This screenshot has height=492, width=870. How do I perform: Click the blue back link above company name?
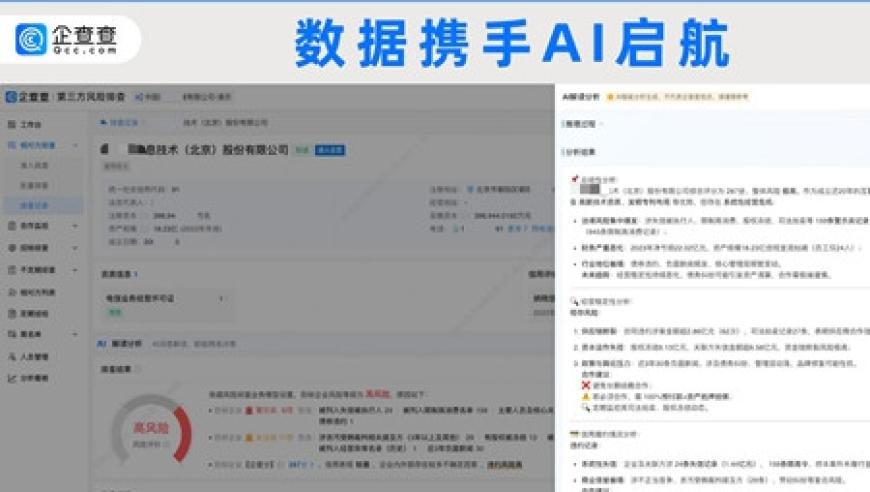coord(120,123)
